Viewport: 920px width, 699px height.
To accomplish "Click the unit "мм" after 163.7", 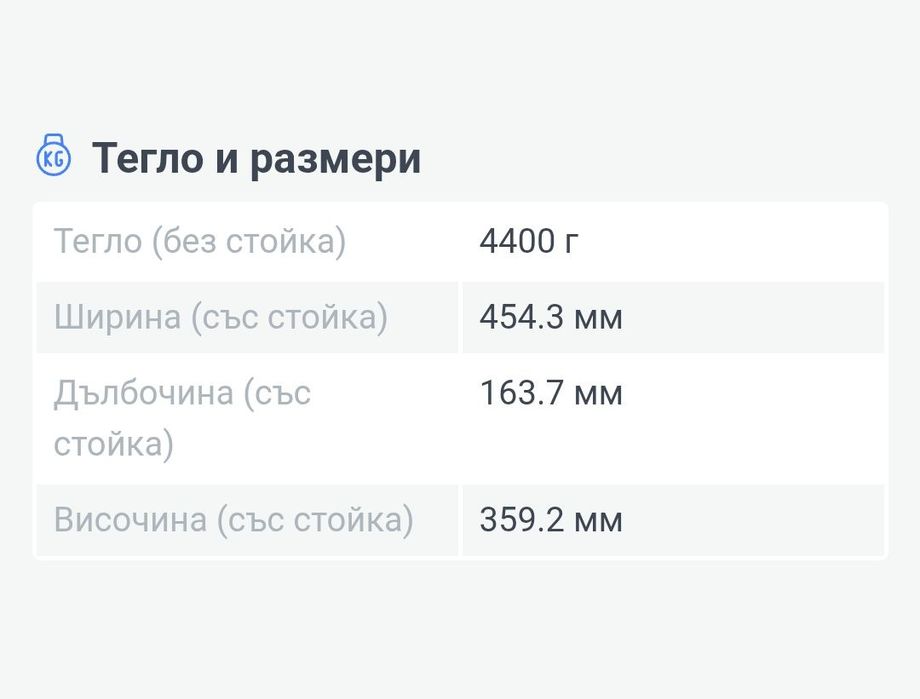I will pos(598,393).
